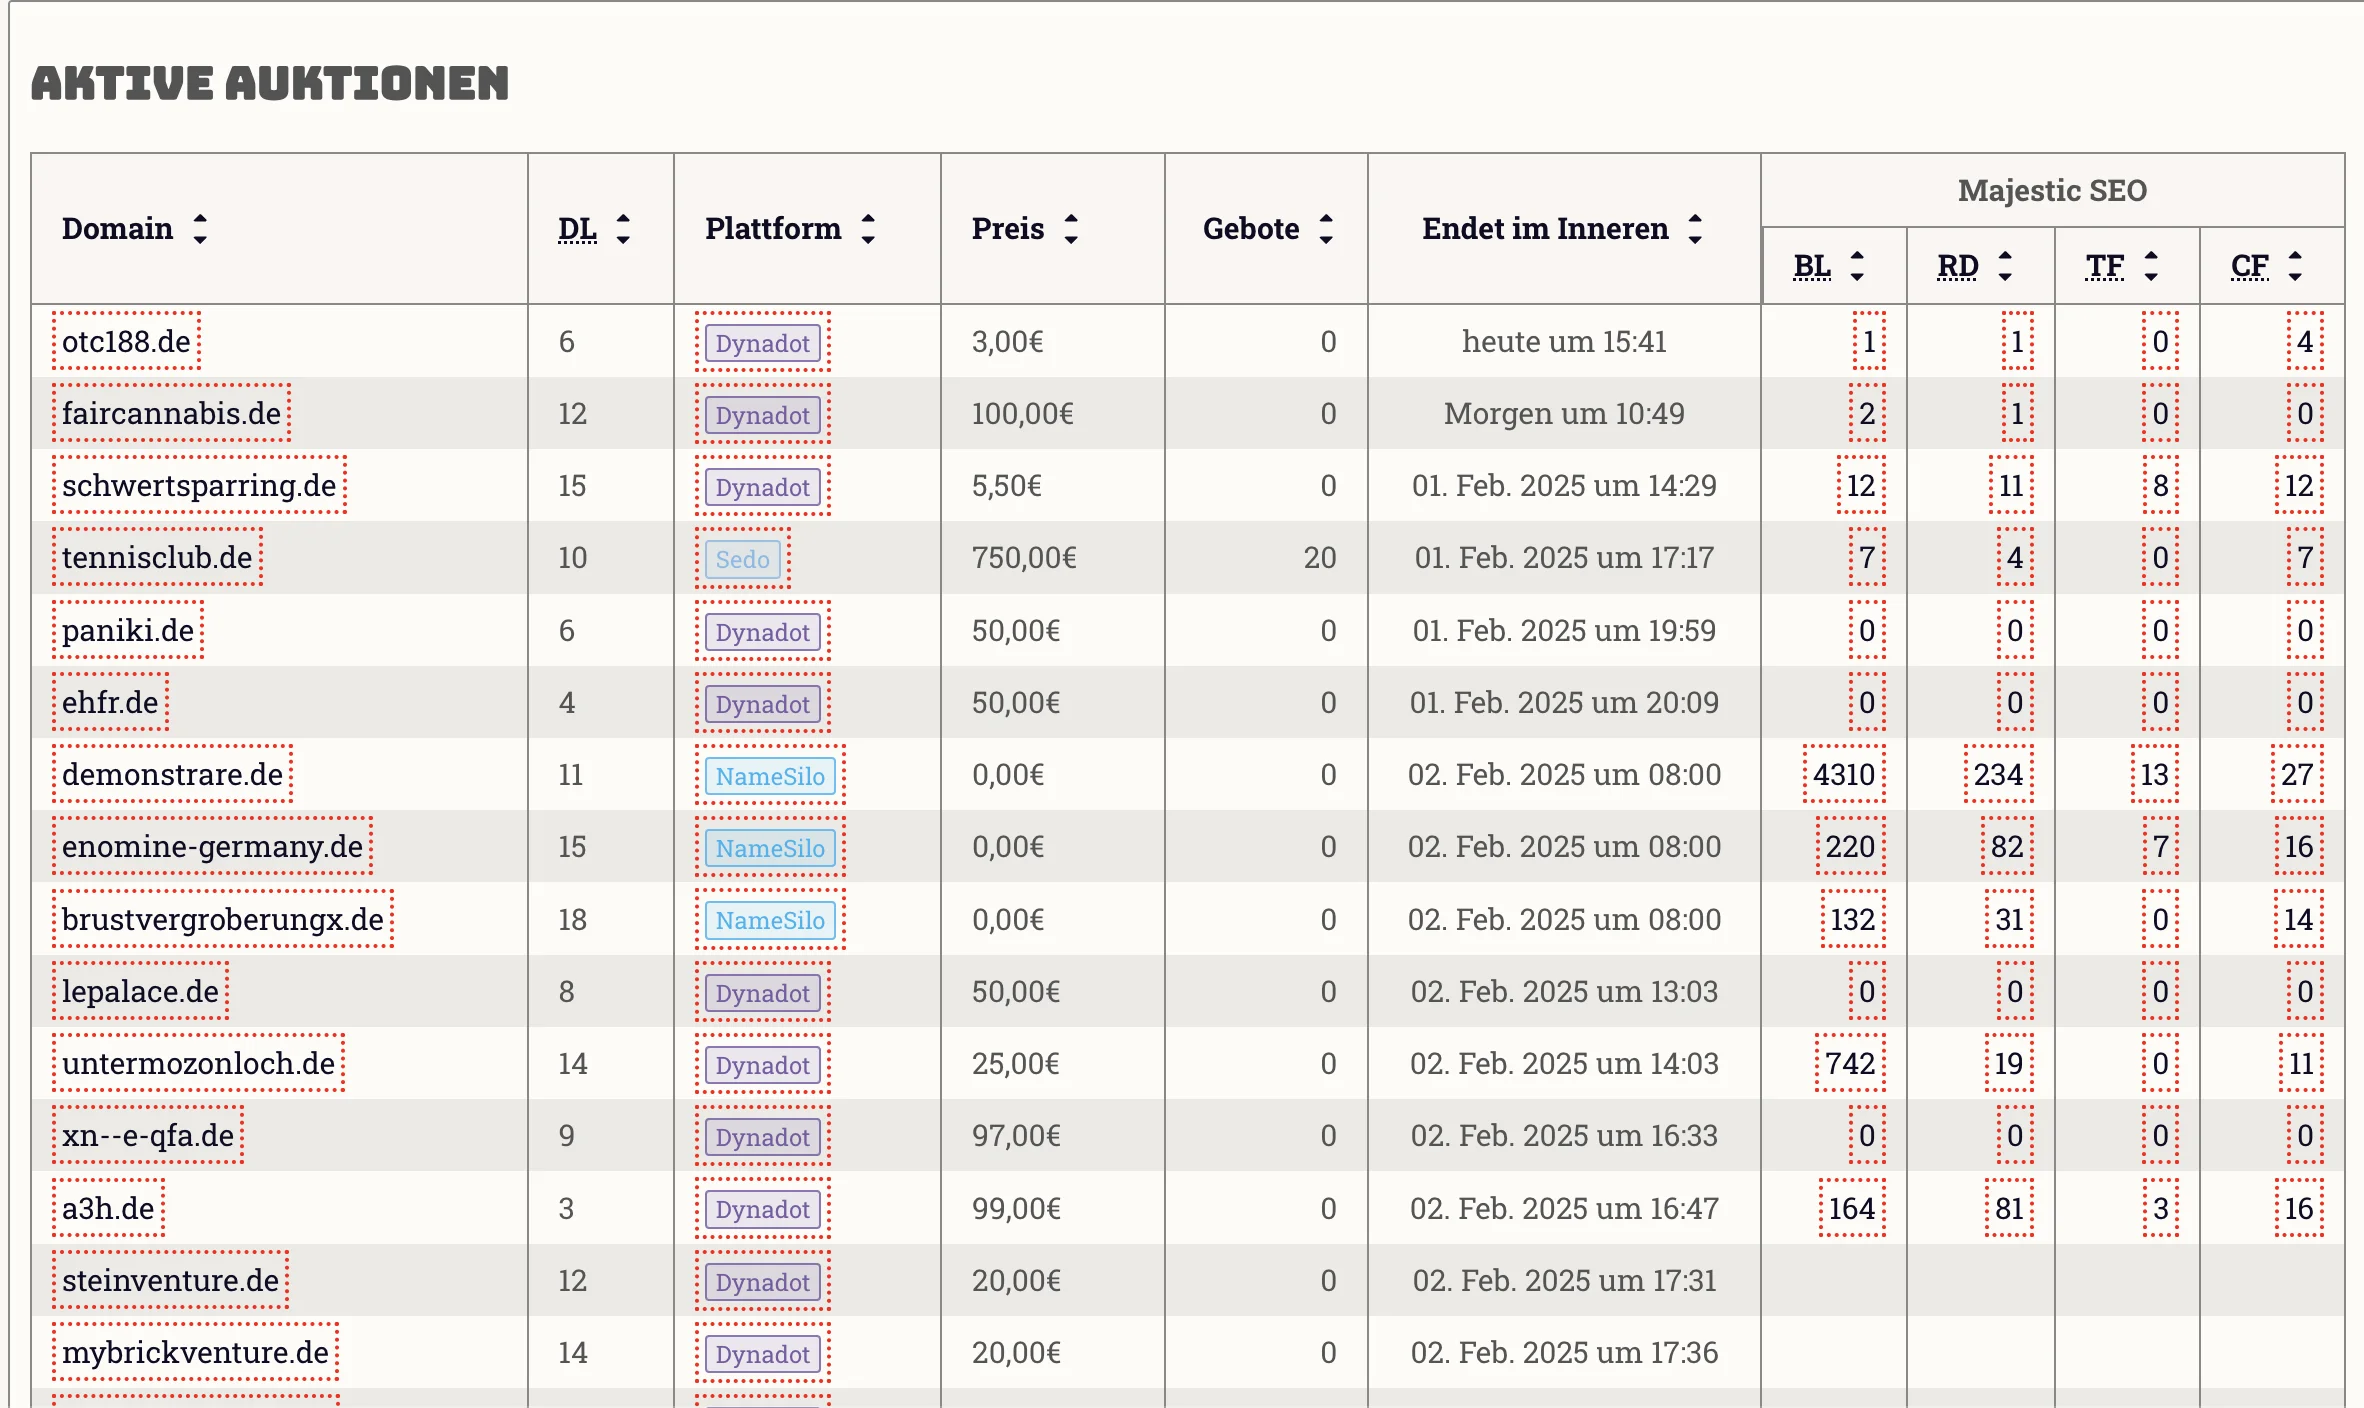
Task: Sort by RD column arrows
Action: [x=2005, y=266]
